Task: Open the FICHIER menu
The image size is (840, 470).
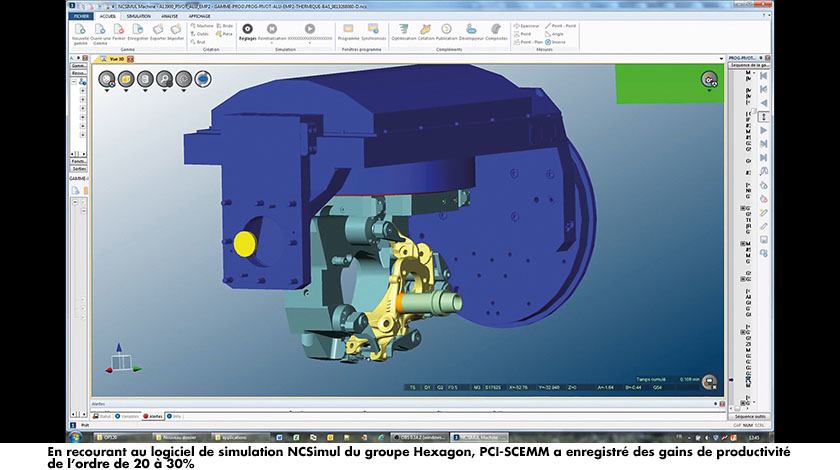Action: point(81,16)
